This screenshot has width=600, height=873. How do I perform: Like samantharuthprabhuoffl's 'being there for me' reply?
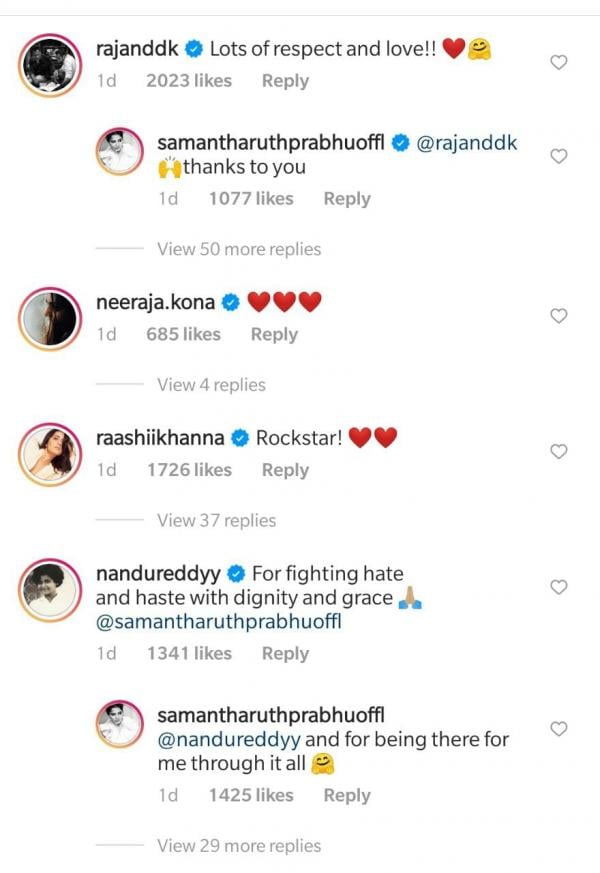[x=560, y=729]
